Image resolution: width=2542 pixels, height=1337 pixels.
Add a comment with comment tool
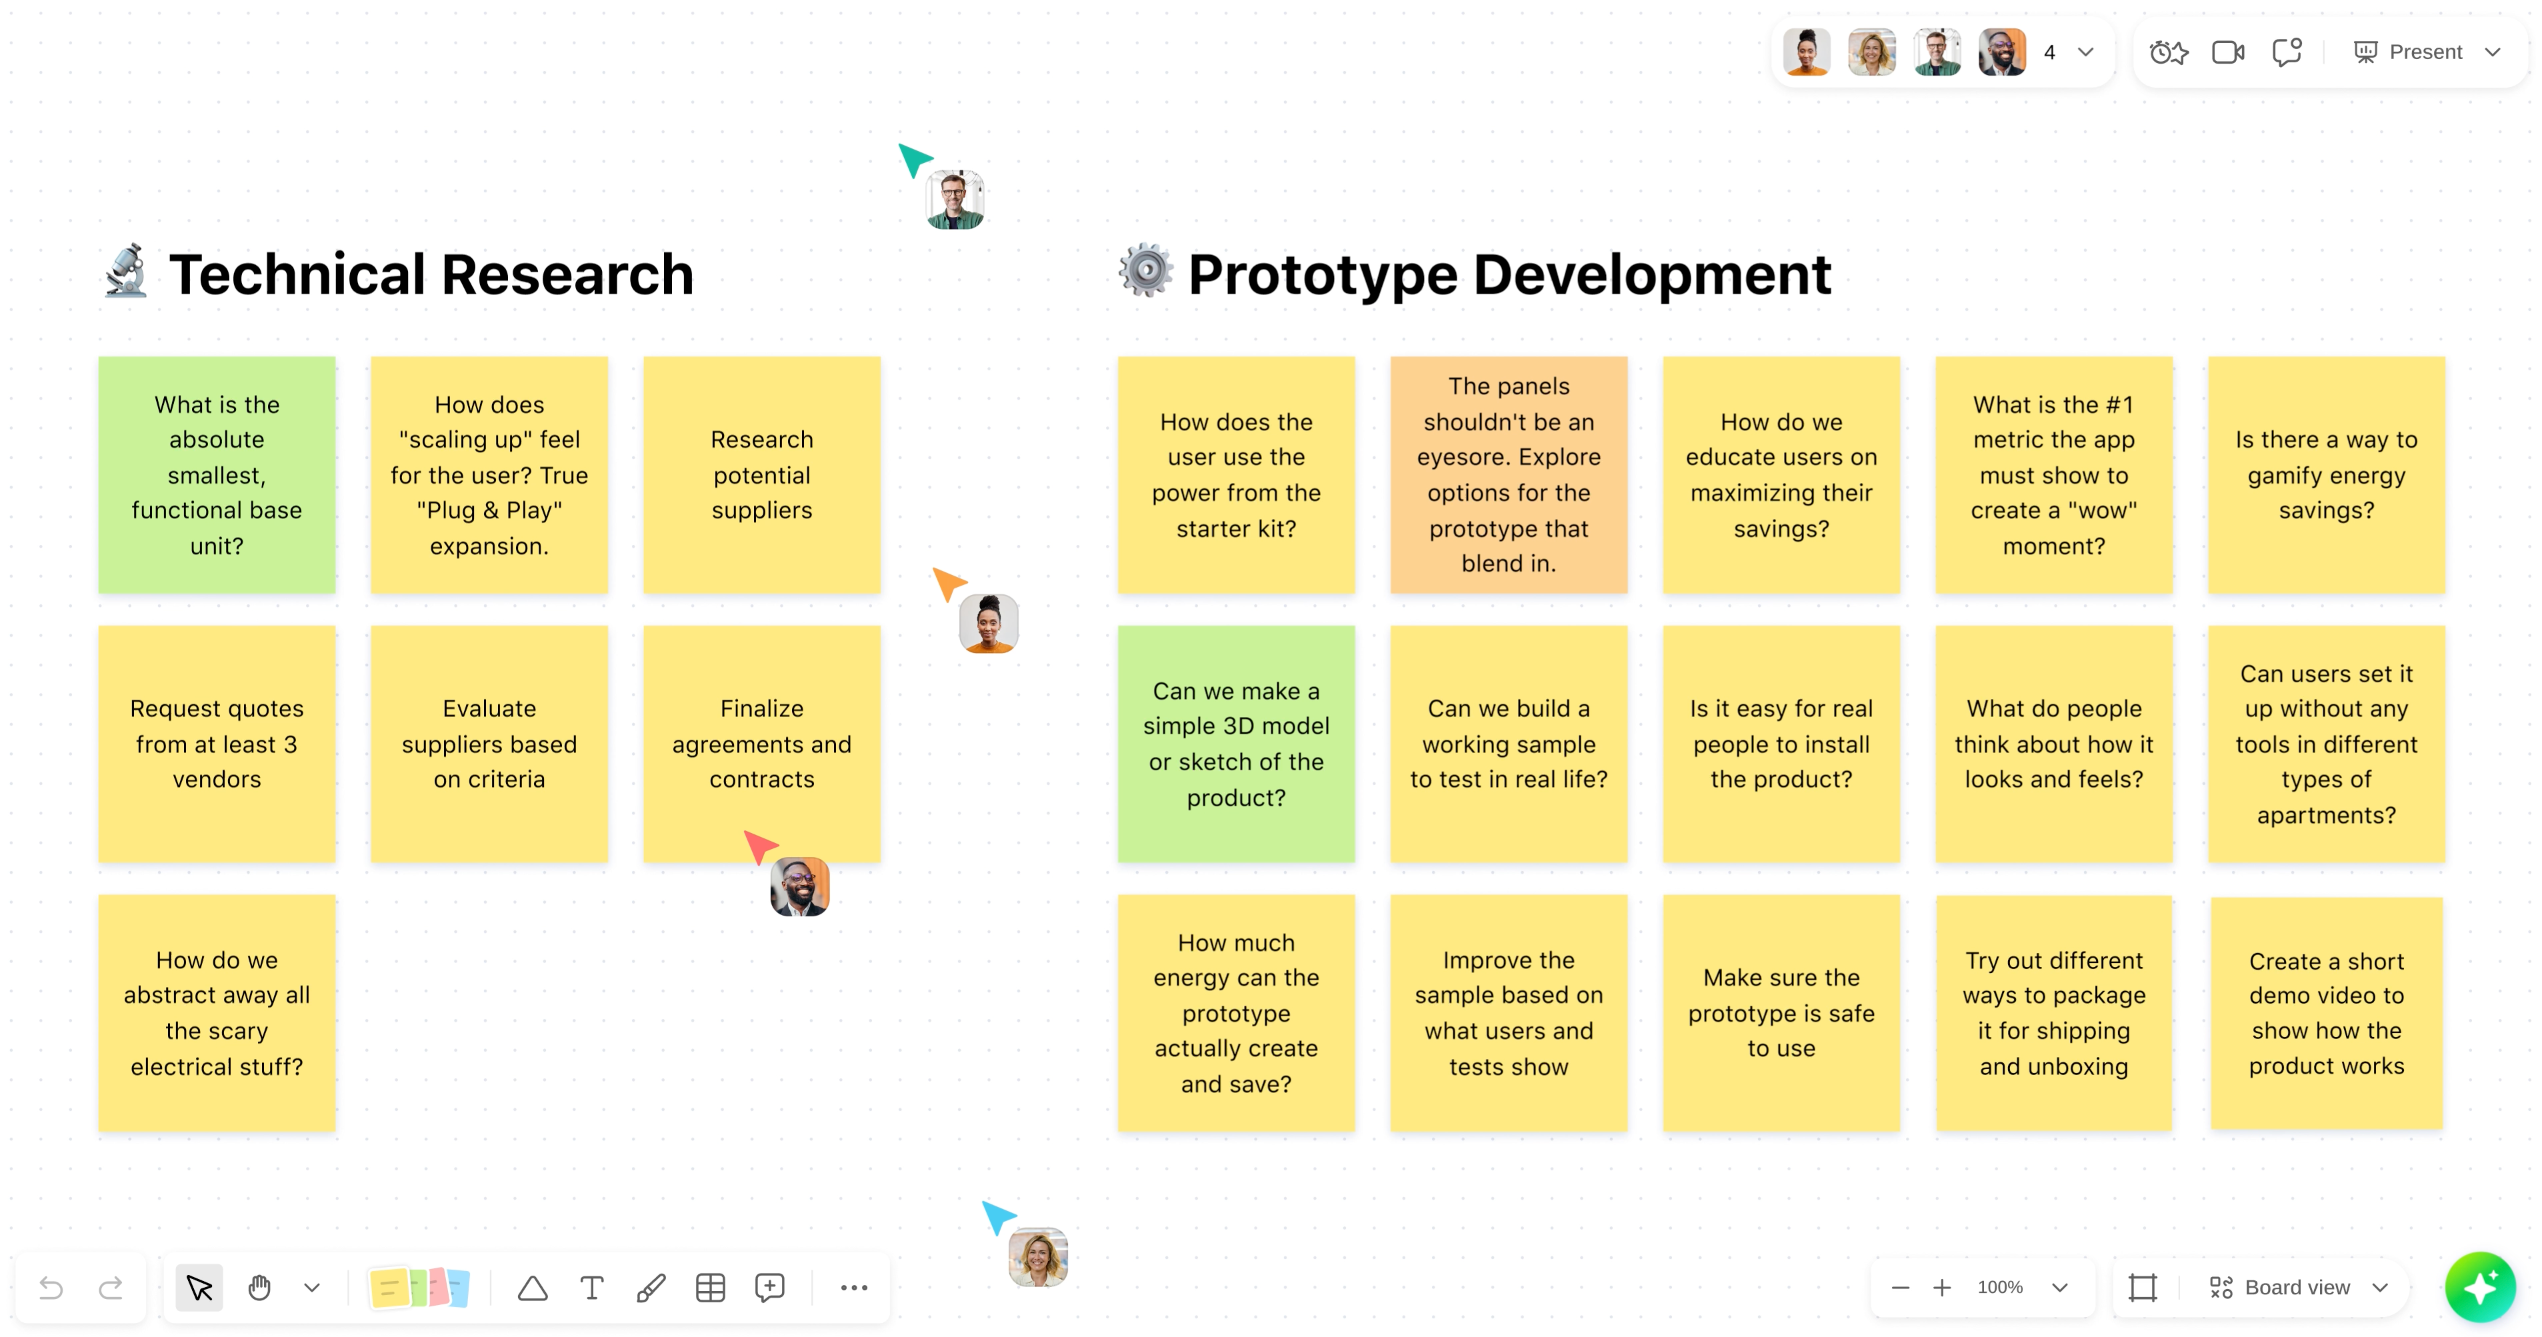click(769, 1287)
